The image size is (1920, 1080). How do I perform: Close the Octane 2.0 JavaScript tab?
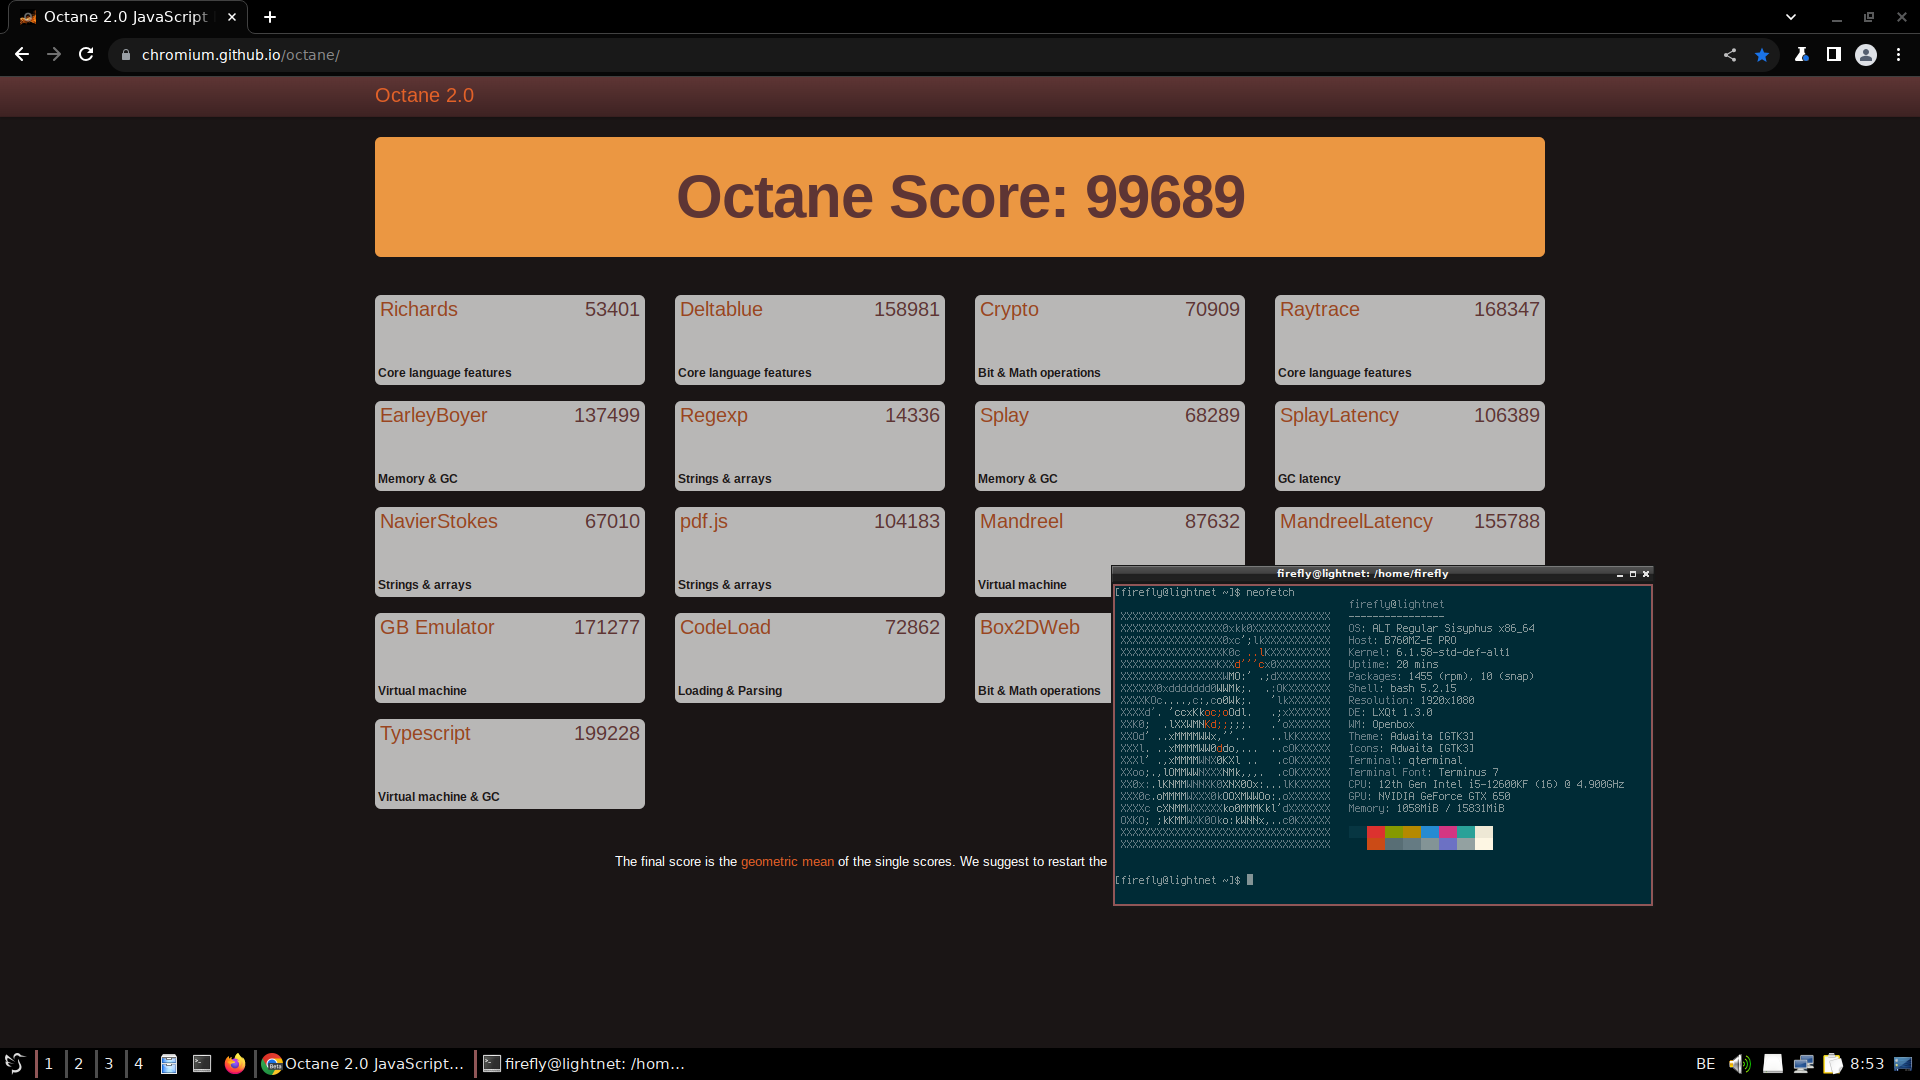(x=232, y=17)
